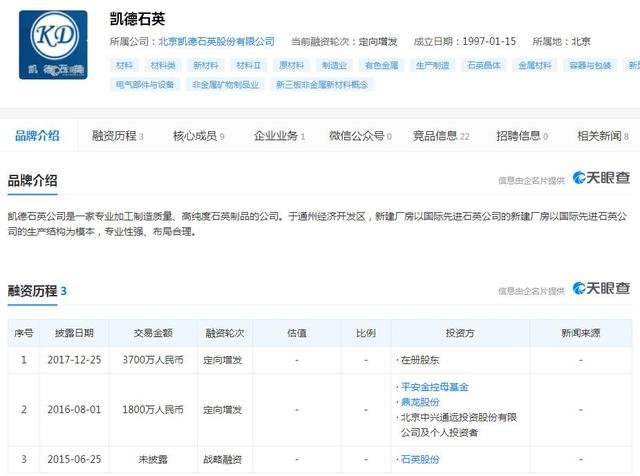Select the 材料 tag

point(124,65)
